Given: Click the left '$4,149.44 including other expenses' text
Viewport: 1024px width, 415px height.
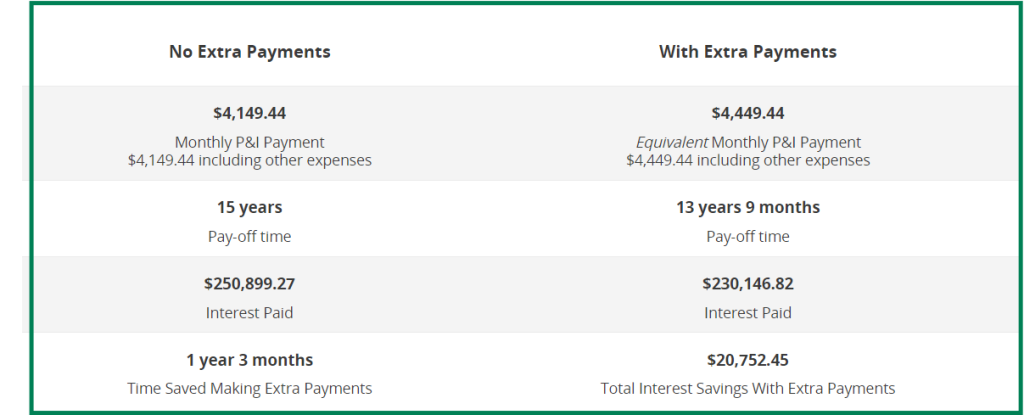Looking at the screenshot, I should (x=249, y=160).
